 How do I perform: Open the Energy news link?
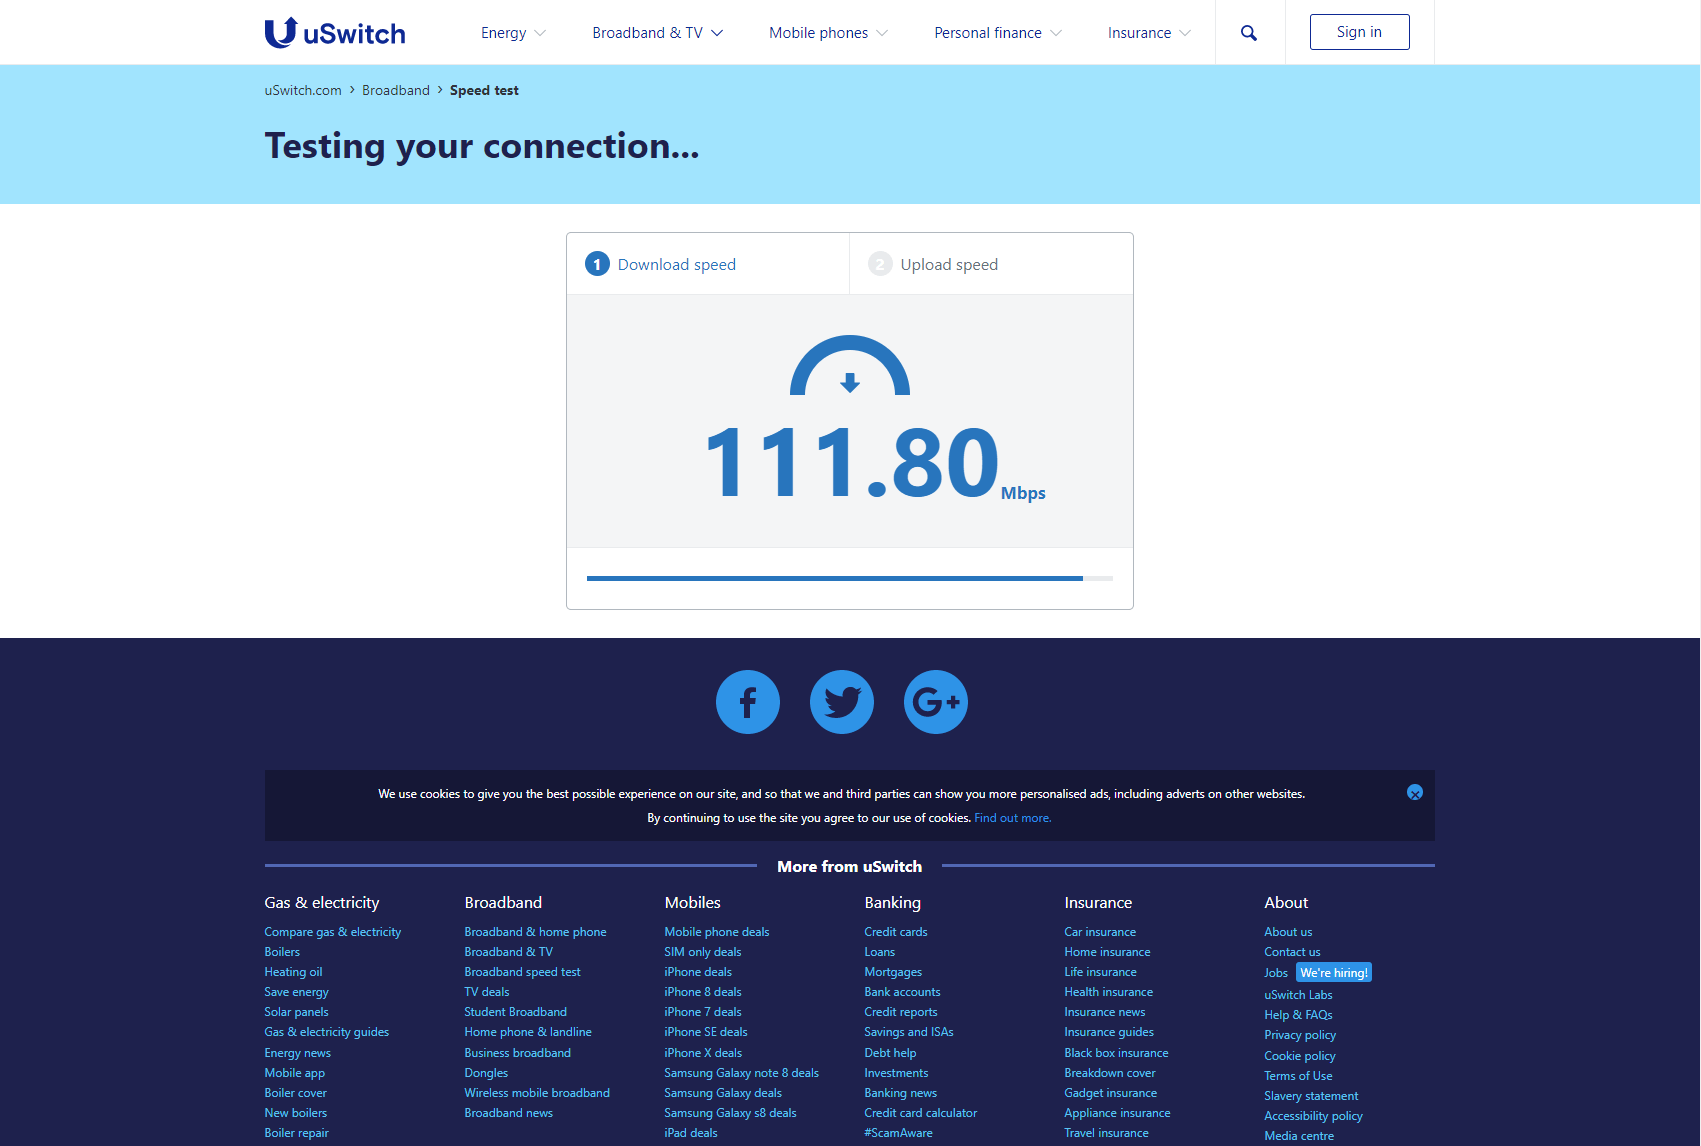[x=297, y=1053]
